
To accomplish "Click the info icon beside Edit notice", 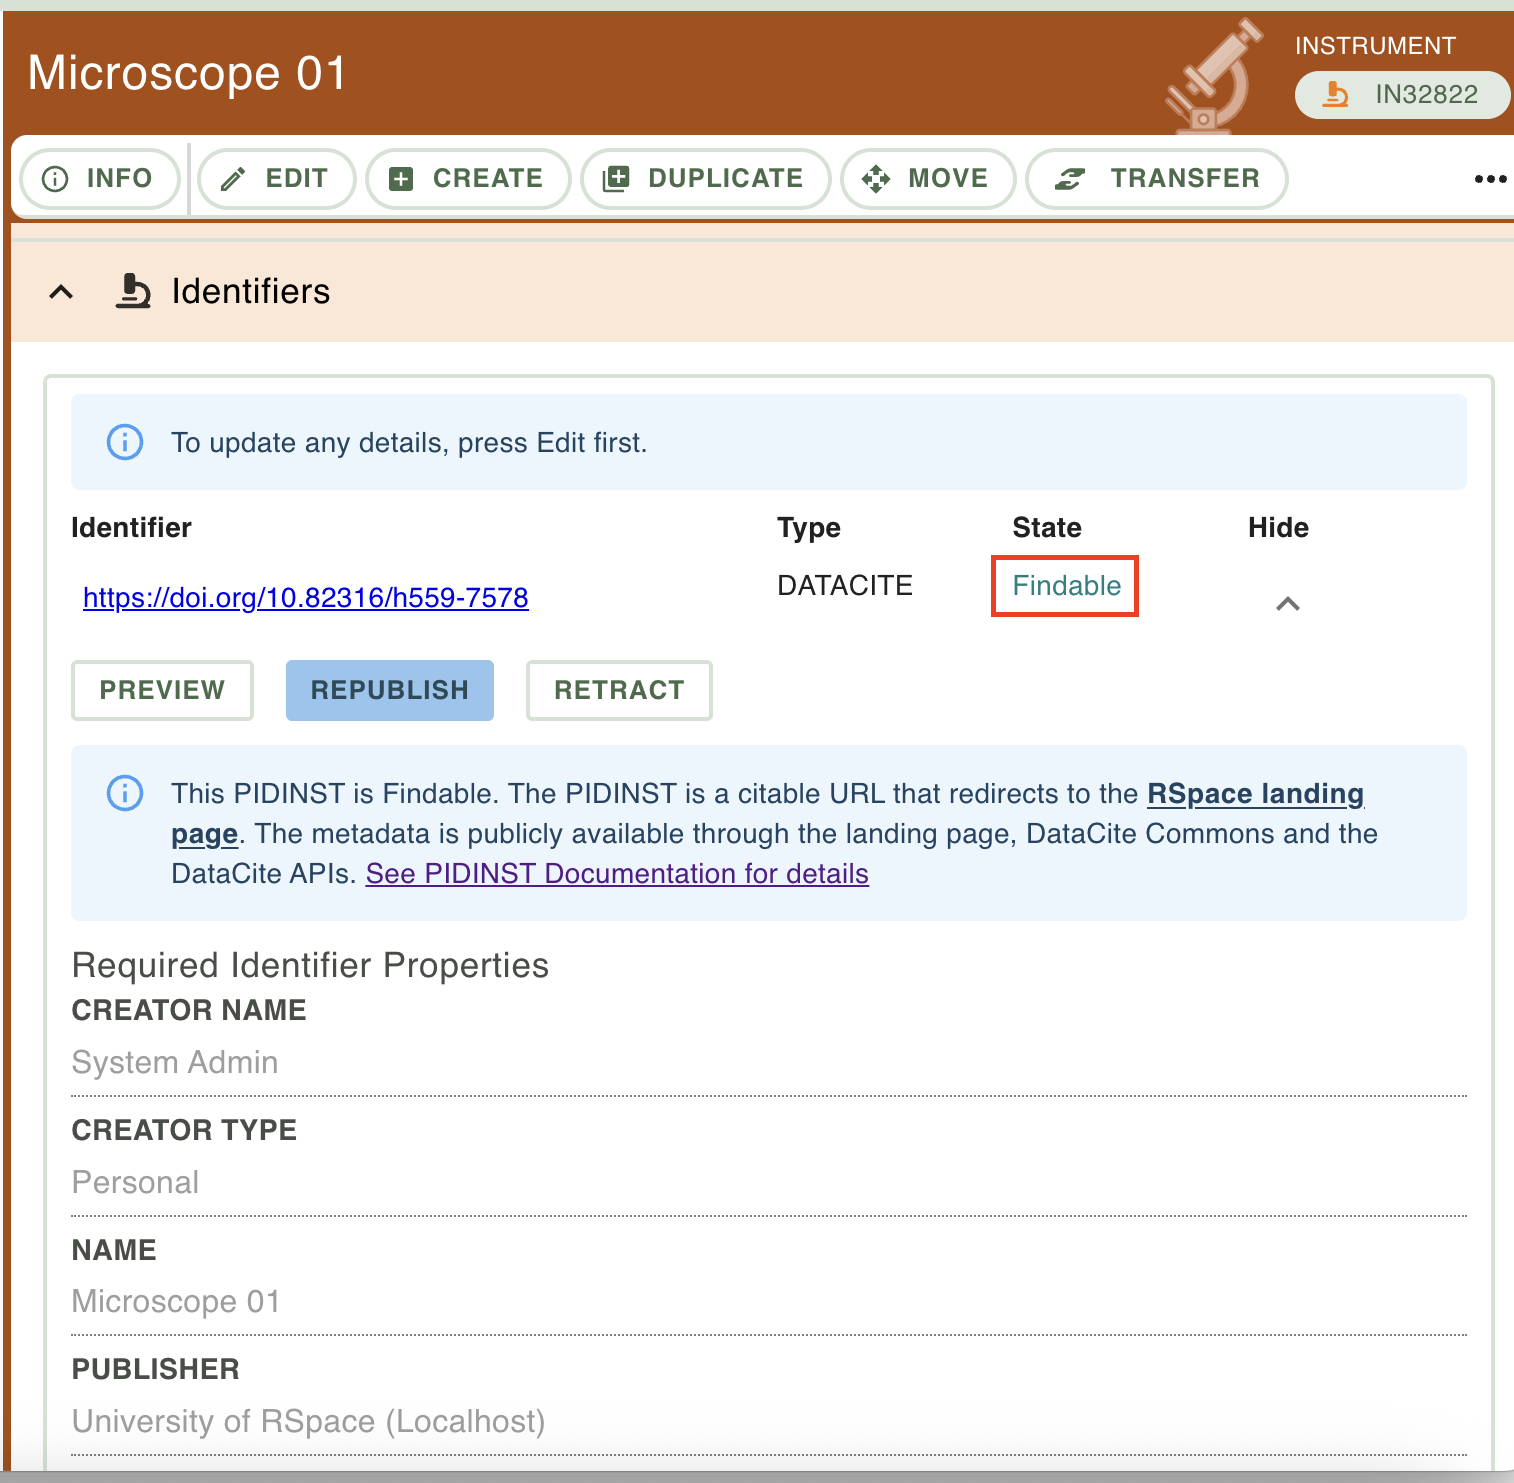I will click(125, 442).
